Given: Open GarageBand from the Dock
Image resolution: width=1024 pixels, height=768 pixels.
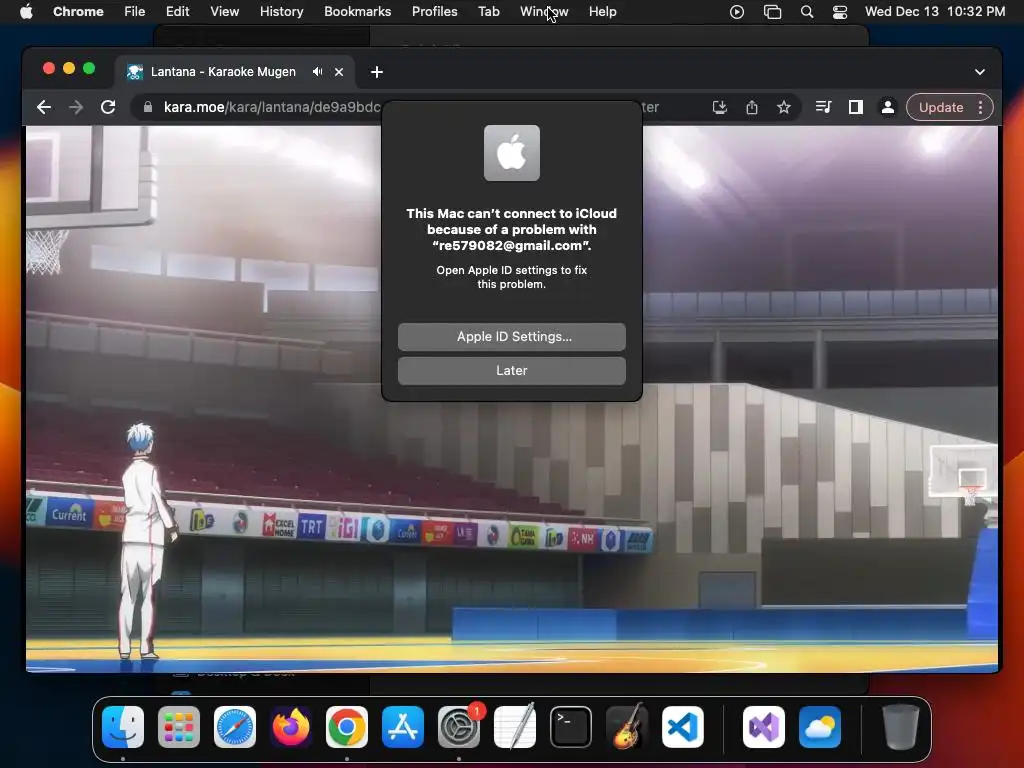Looking at the screenshot, I should [627, 727].
